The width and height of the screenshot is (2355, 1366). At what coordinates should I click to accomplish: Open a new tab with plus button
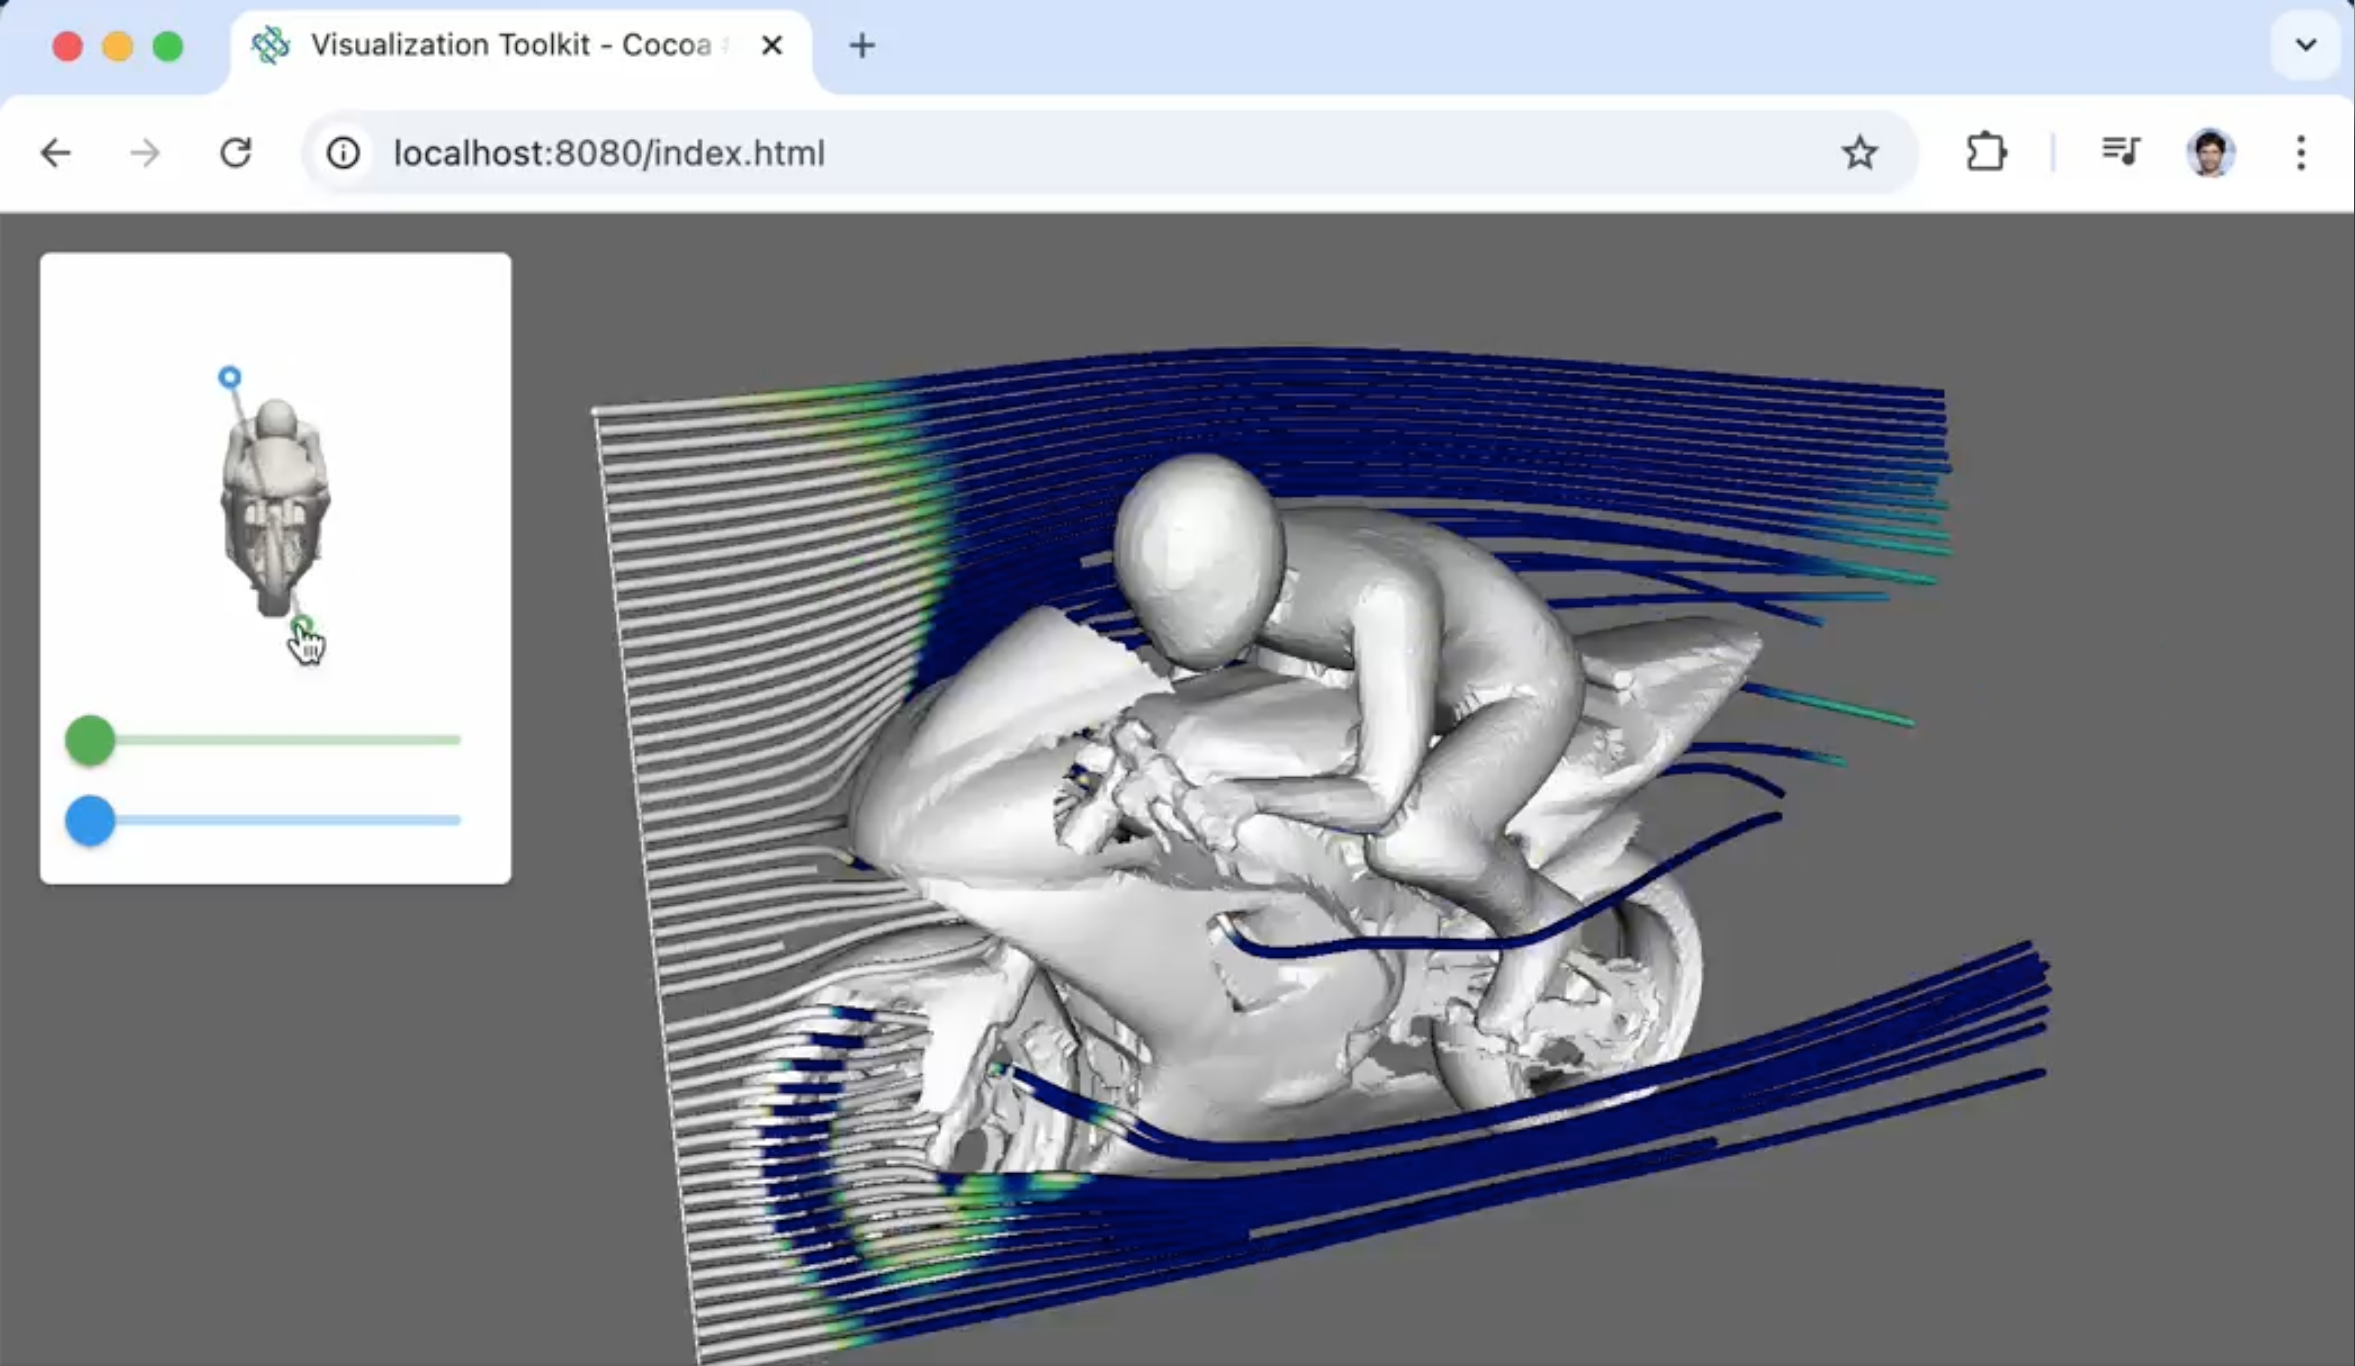[862, 45]
